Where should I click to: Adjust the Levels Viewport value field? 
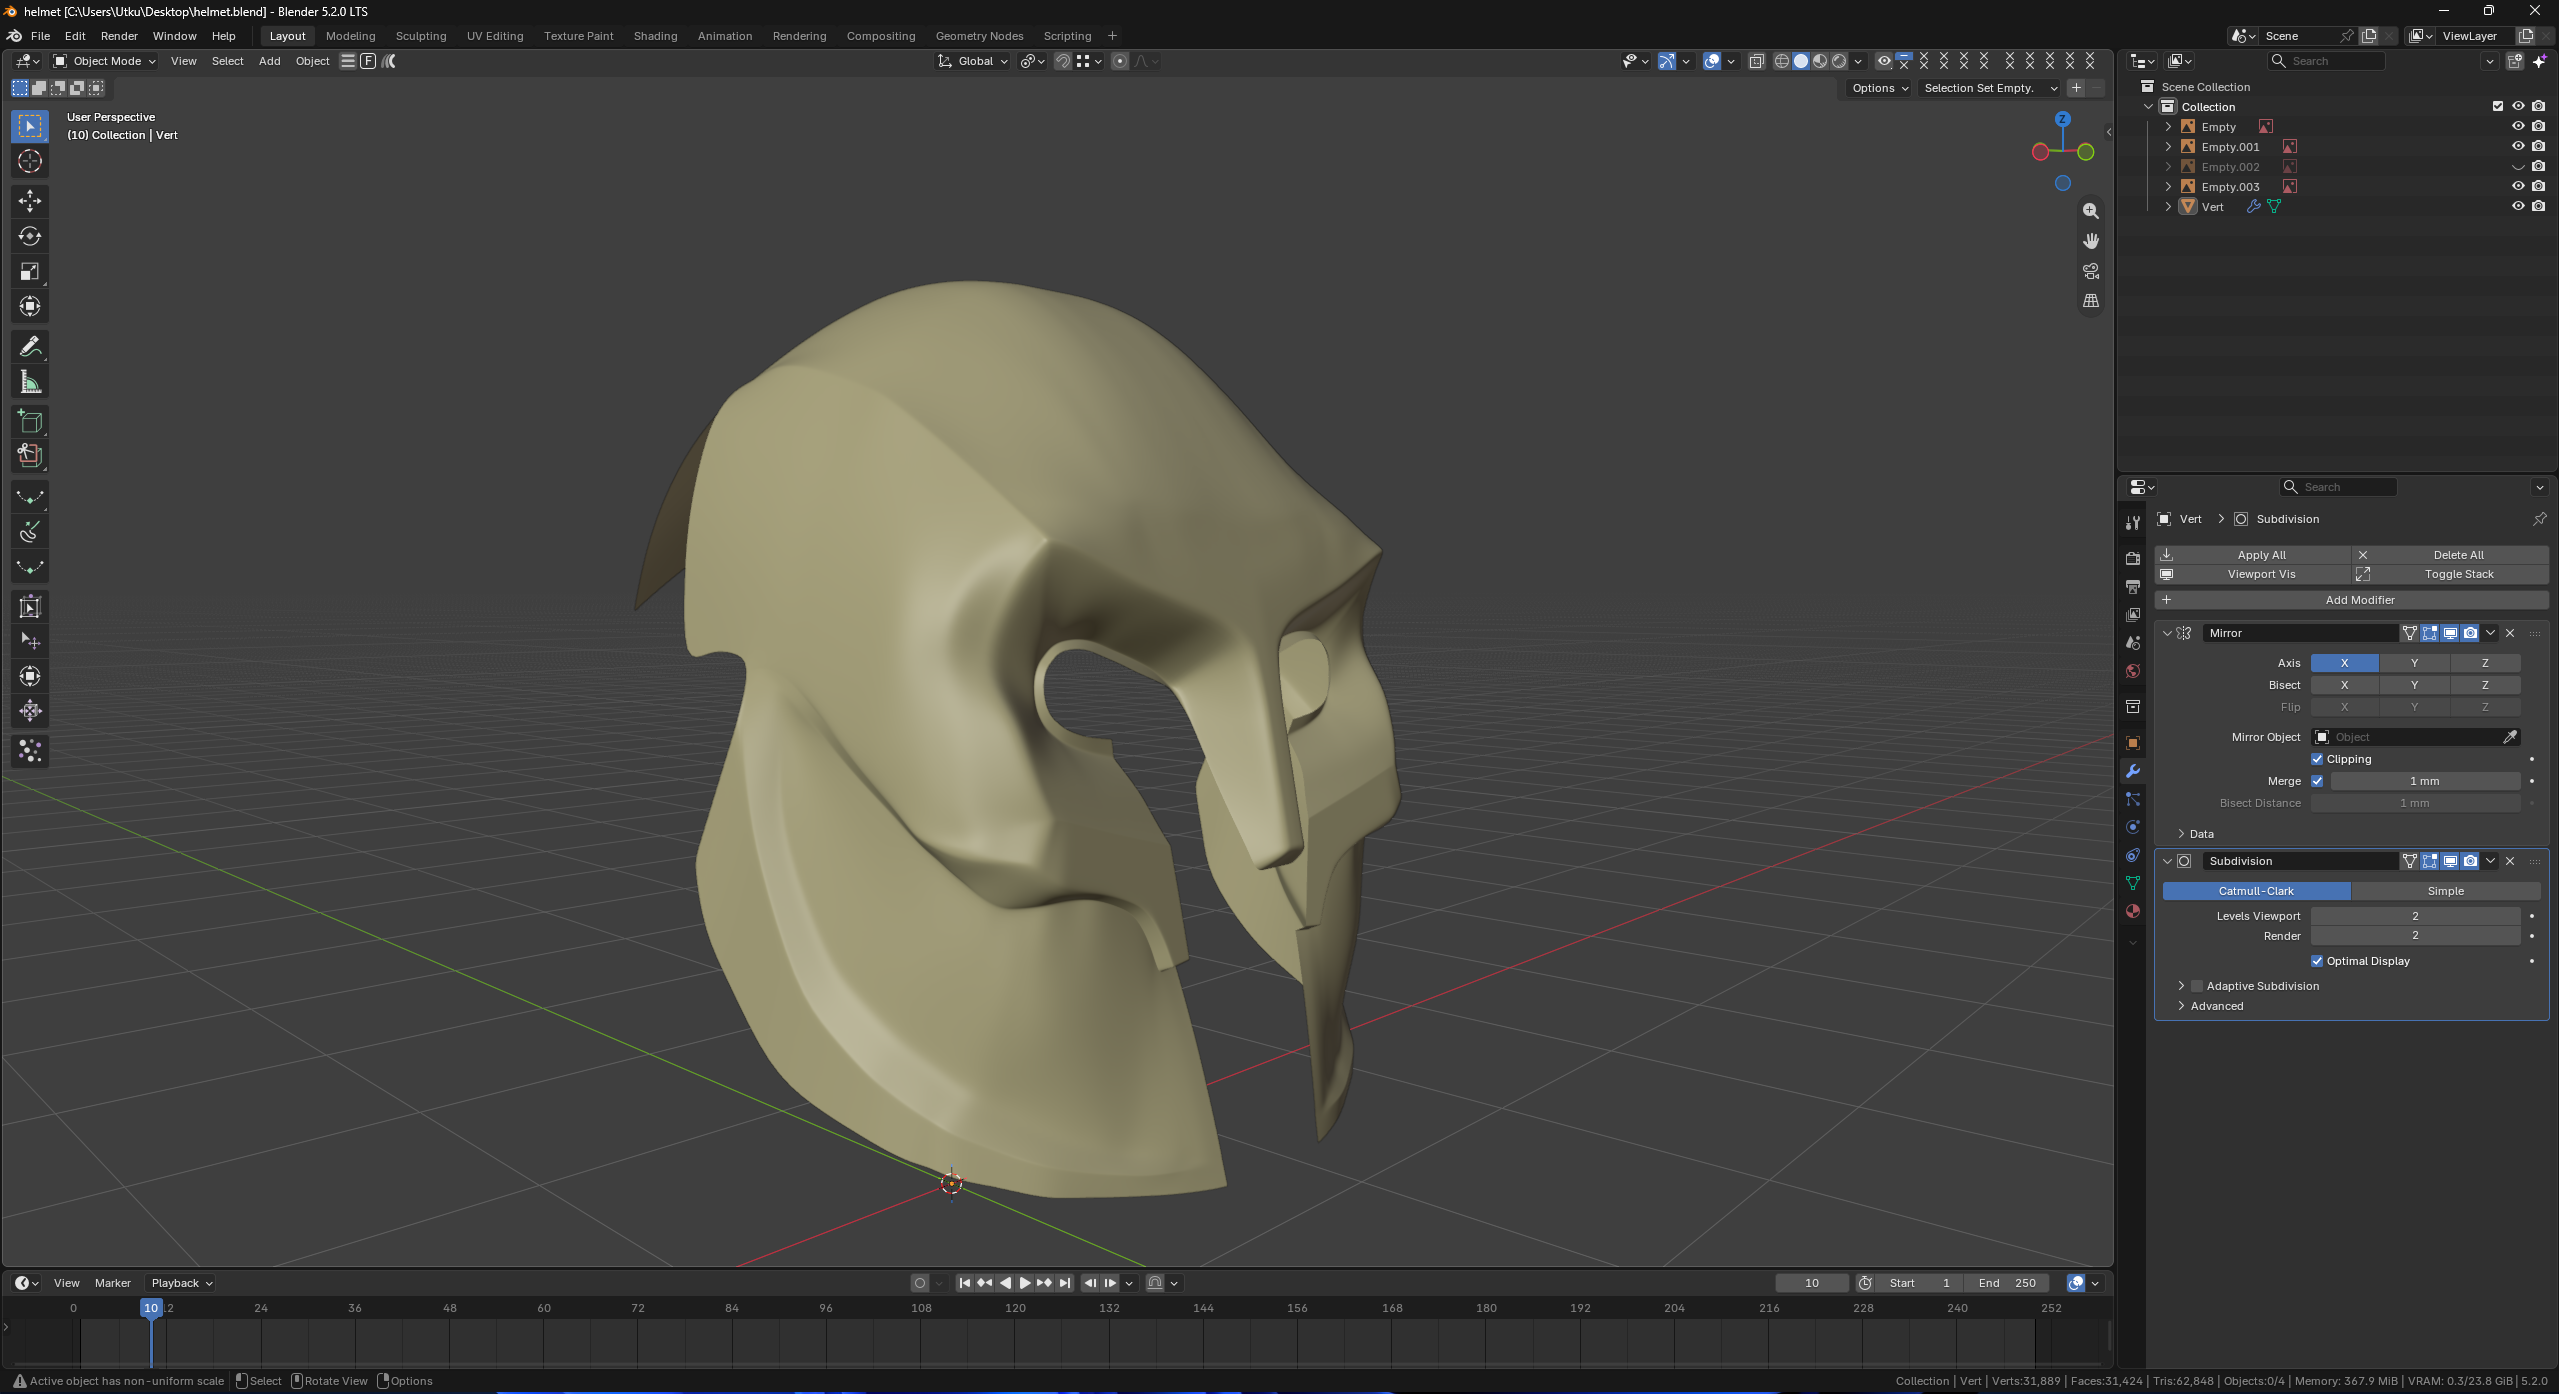[x=2415, y=916]
